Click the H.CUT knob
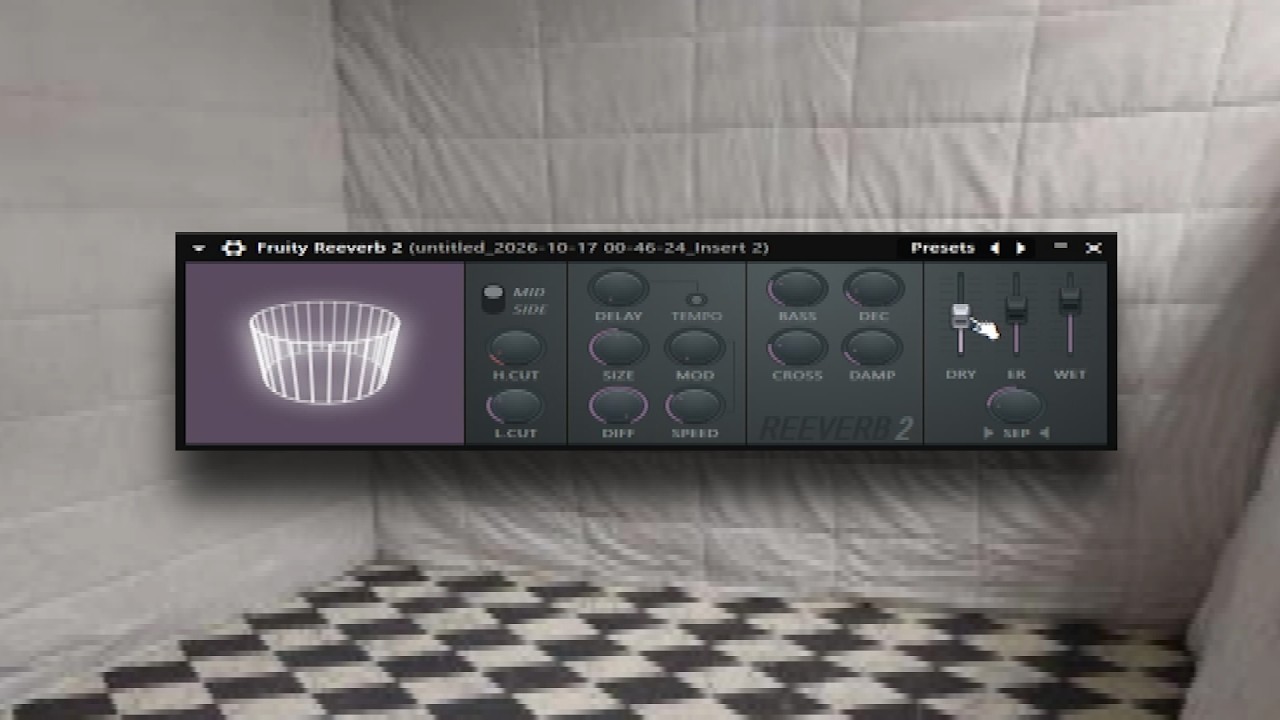The image size is (1280, 720). pyautogui.click(x=516, y=348)
